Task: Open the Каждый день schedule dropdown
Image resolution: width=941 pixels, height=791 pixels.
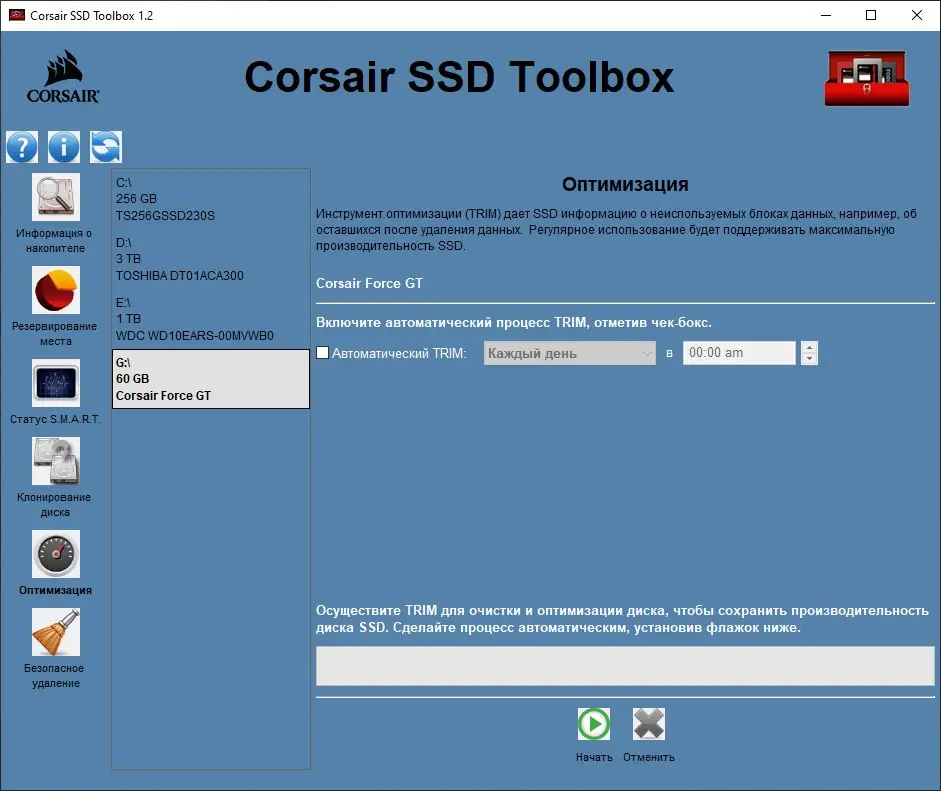Action: tap(569, 352)
